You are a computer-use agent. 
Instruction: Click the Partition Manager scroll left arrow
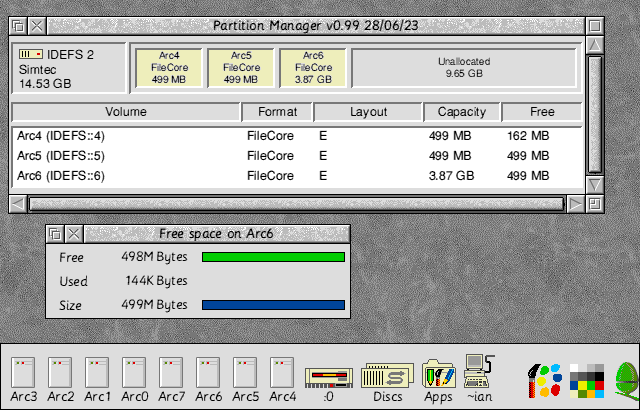(x=18, y=204)
